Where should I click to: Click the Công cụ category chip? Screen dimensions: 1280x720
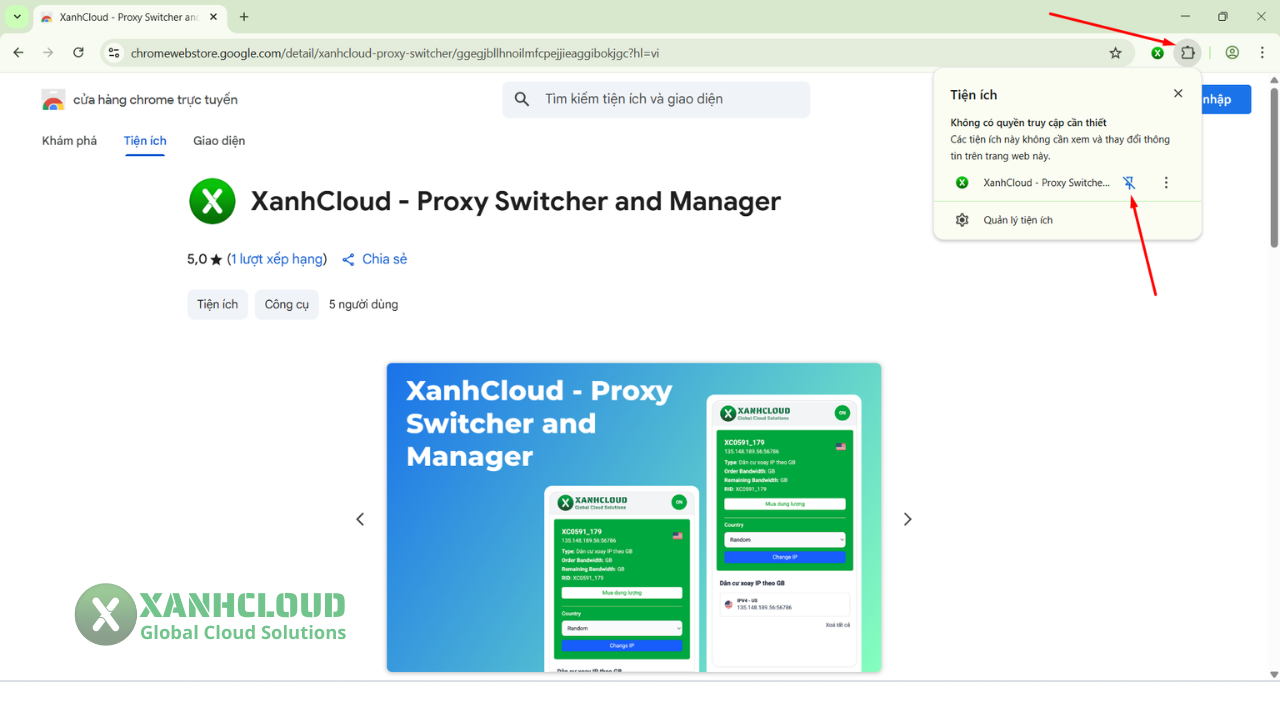[x=287, y=304]
